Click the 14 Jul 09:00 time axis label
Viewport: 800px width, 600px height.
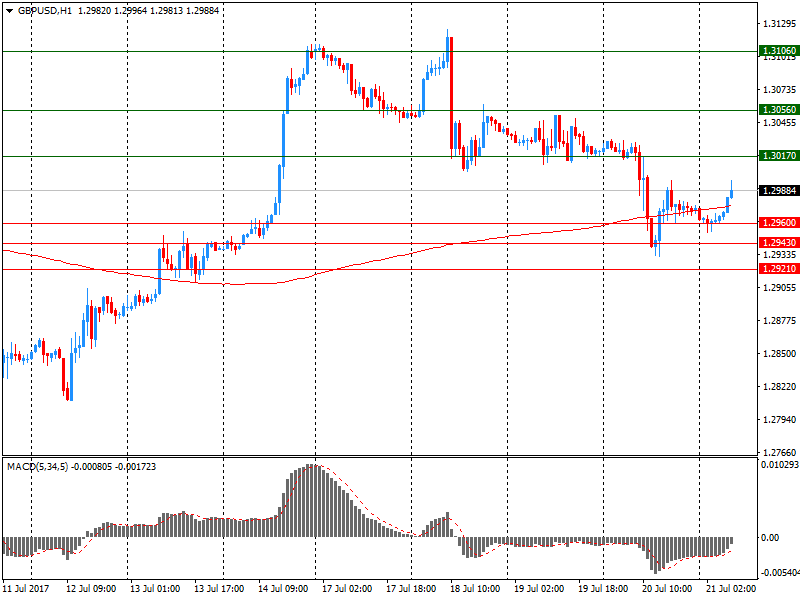tap(283, 588)
